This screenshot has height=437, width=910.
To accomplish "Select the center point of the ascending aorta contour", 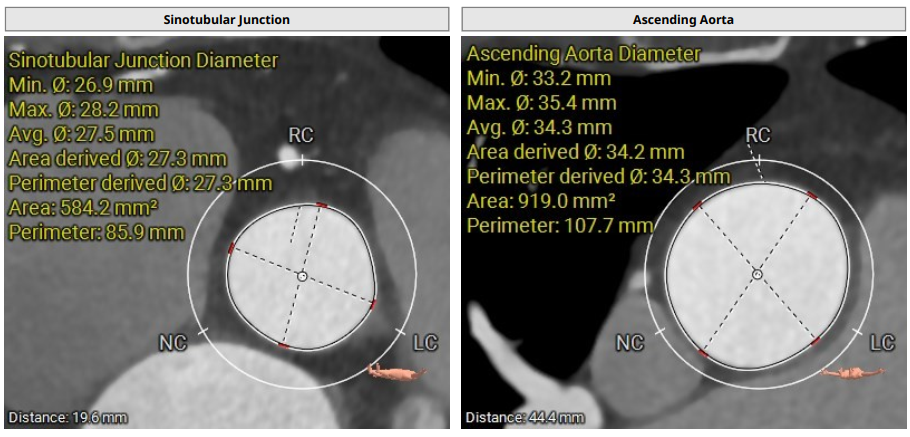I will (757, 274).
